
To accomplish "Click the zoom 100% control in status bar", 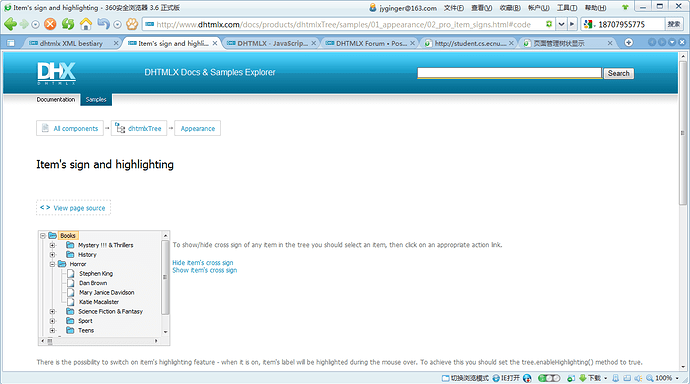I will point(663,378).
